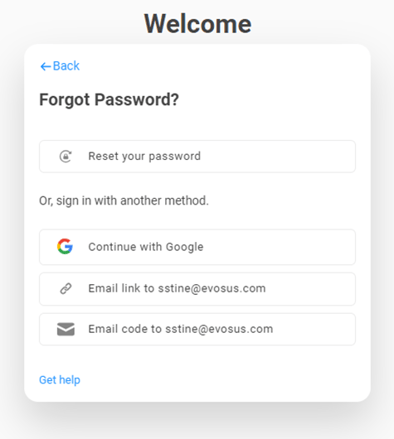This screenshot has height=439, width=394.
Task: Click the chain link icon
Action: click(66, 289)
